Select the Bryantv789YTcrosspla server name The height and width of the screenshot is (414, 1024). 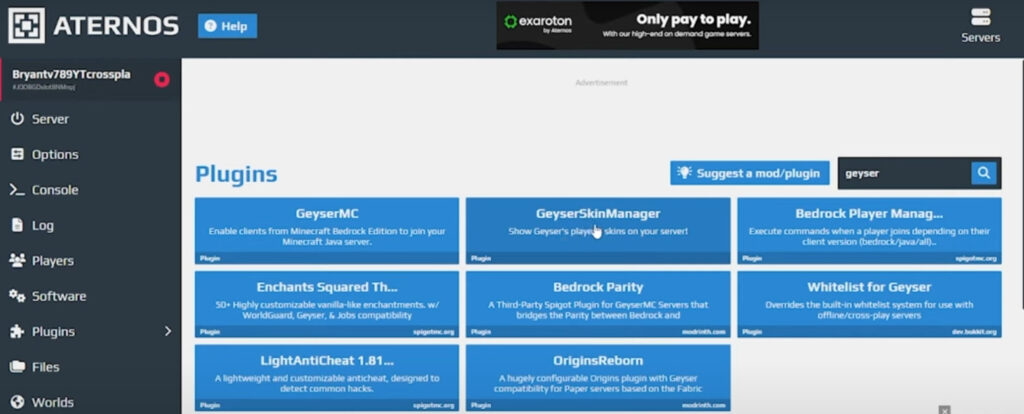(71, 74)
